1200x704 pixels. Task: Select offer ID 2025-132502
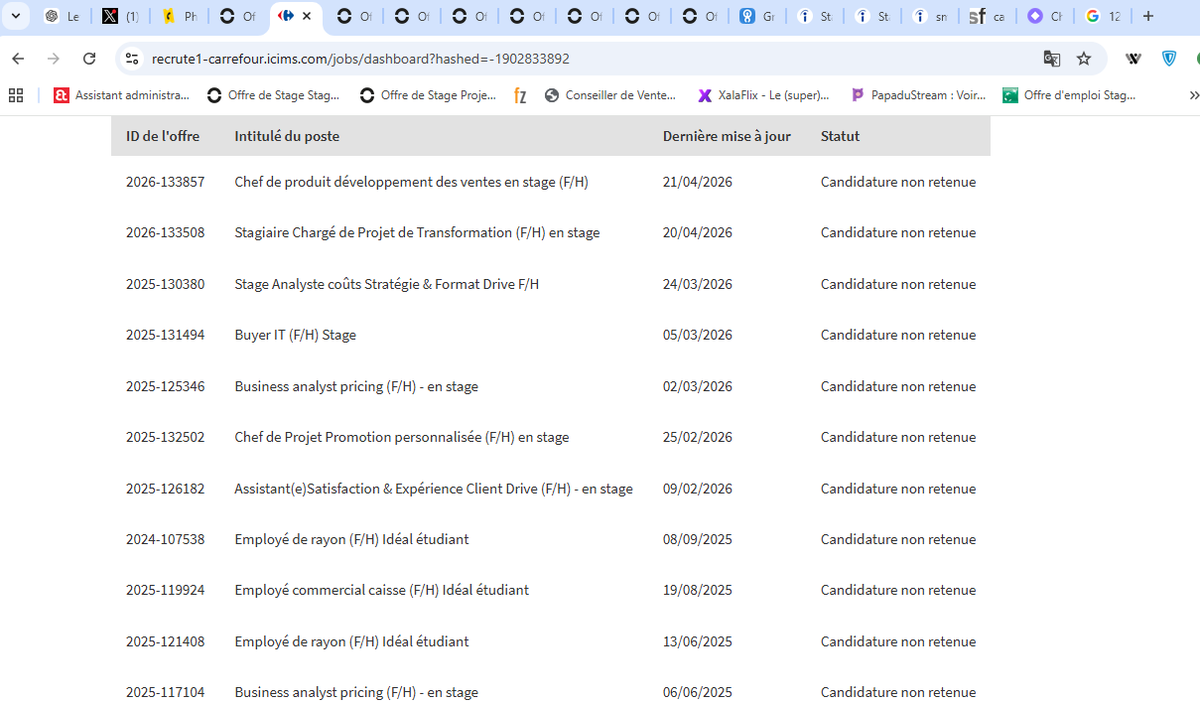(x=165, y=437)
